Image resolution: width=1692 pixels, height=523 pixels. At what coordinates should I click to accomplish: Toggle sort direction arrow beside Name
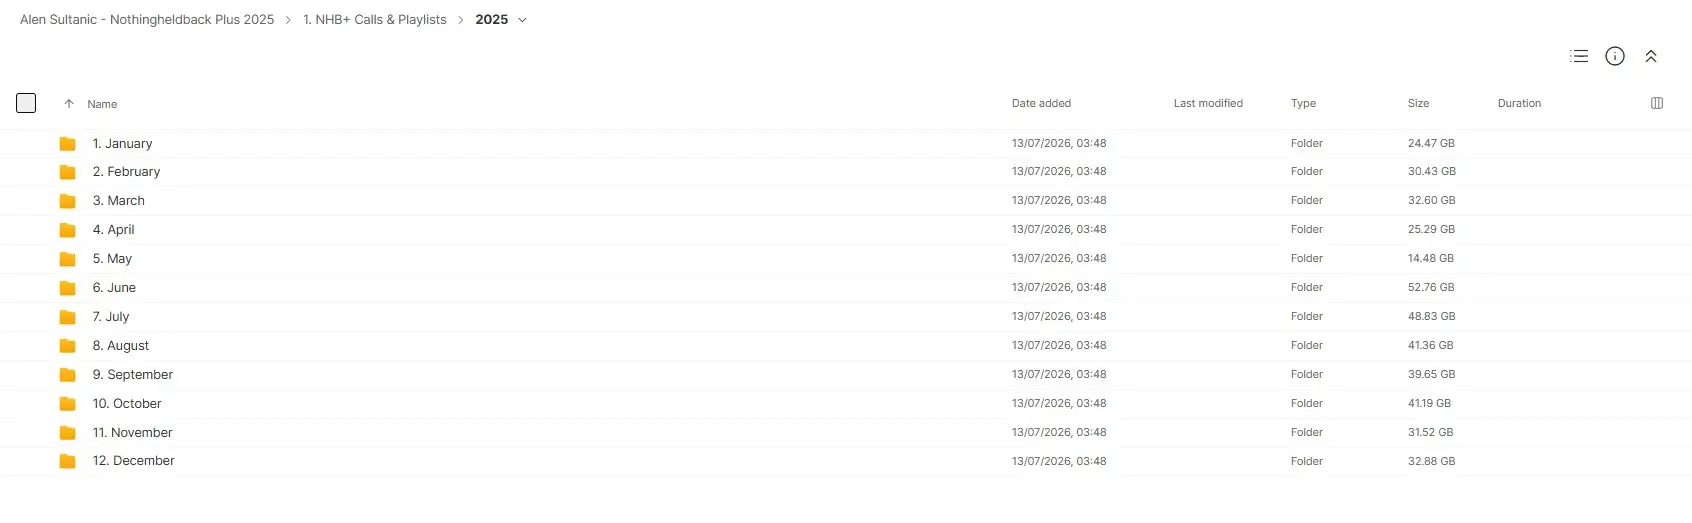click(x=69, y=104)
